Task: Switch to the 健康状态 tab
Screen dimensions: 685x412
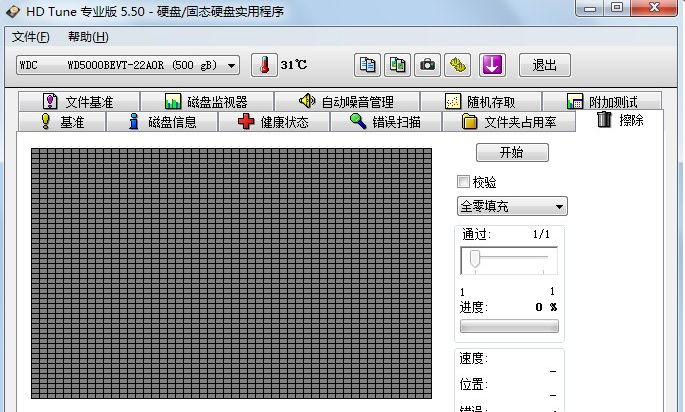Action: [x=274, y=121]
